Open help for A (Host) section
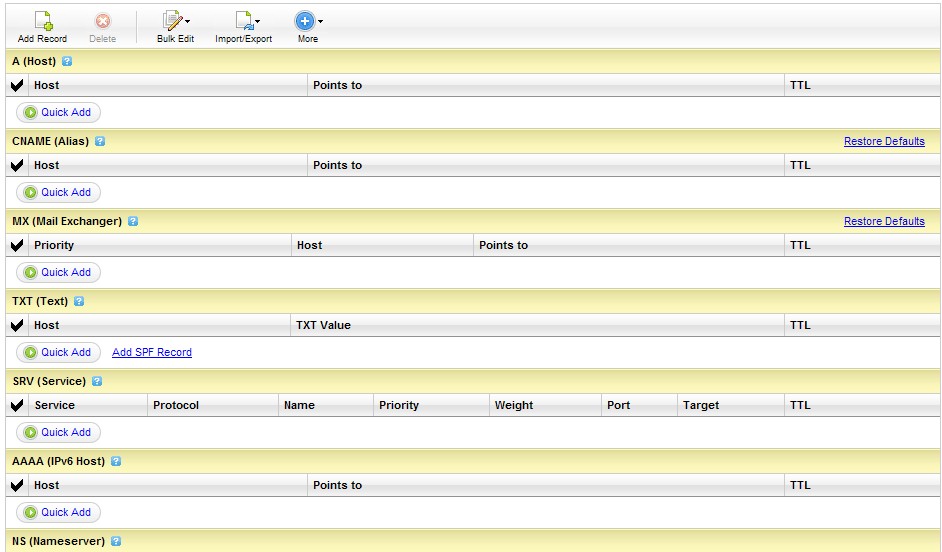 tap(67, 61)
